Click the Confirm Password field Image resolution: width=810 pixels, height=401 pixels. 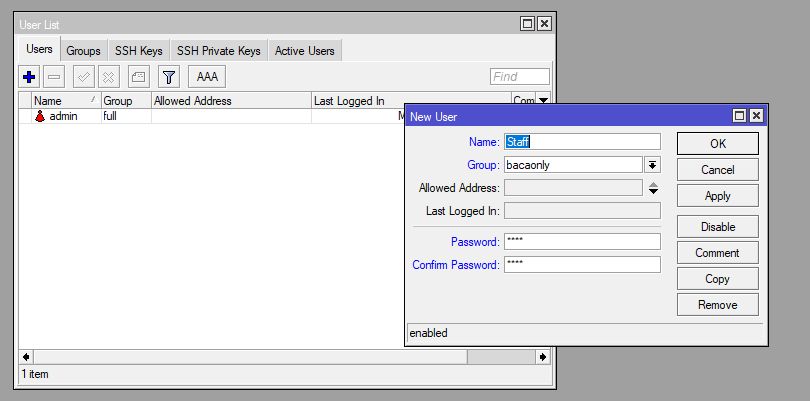coord(582,265)
